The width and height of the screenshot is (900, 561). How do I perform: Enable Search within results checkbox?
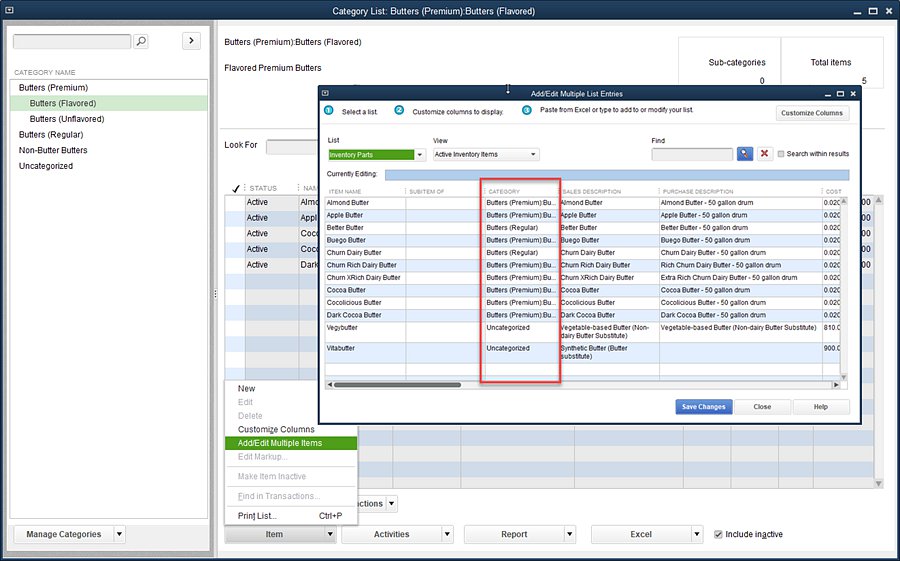tap(782, 154)
